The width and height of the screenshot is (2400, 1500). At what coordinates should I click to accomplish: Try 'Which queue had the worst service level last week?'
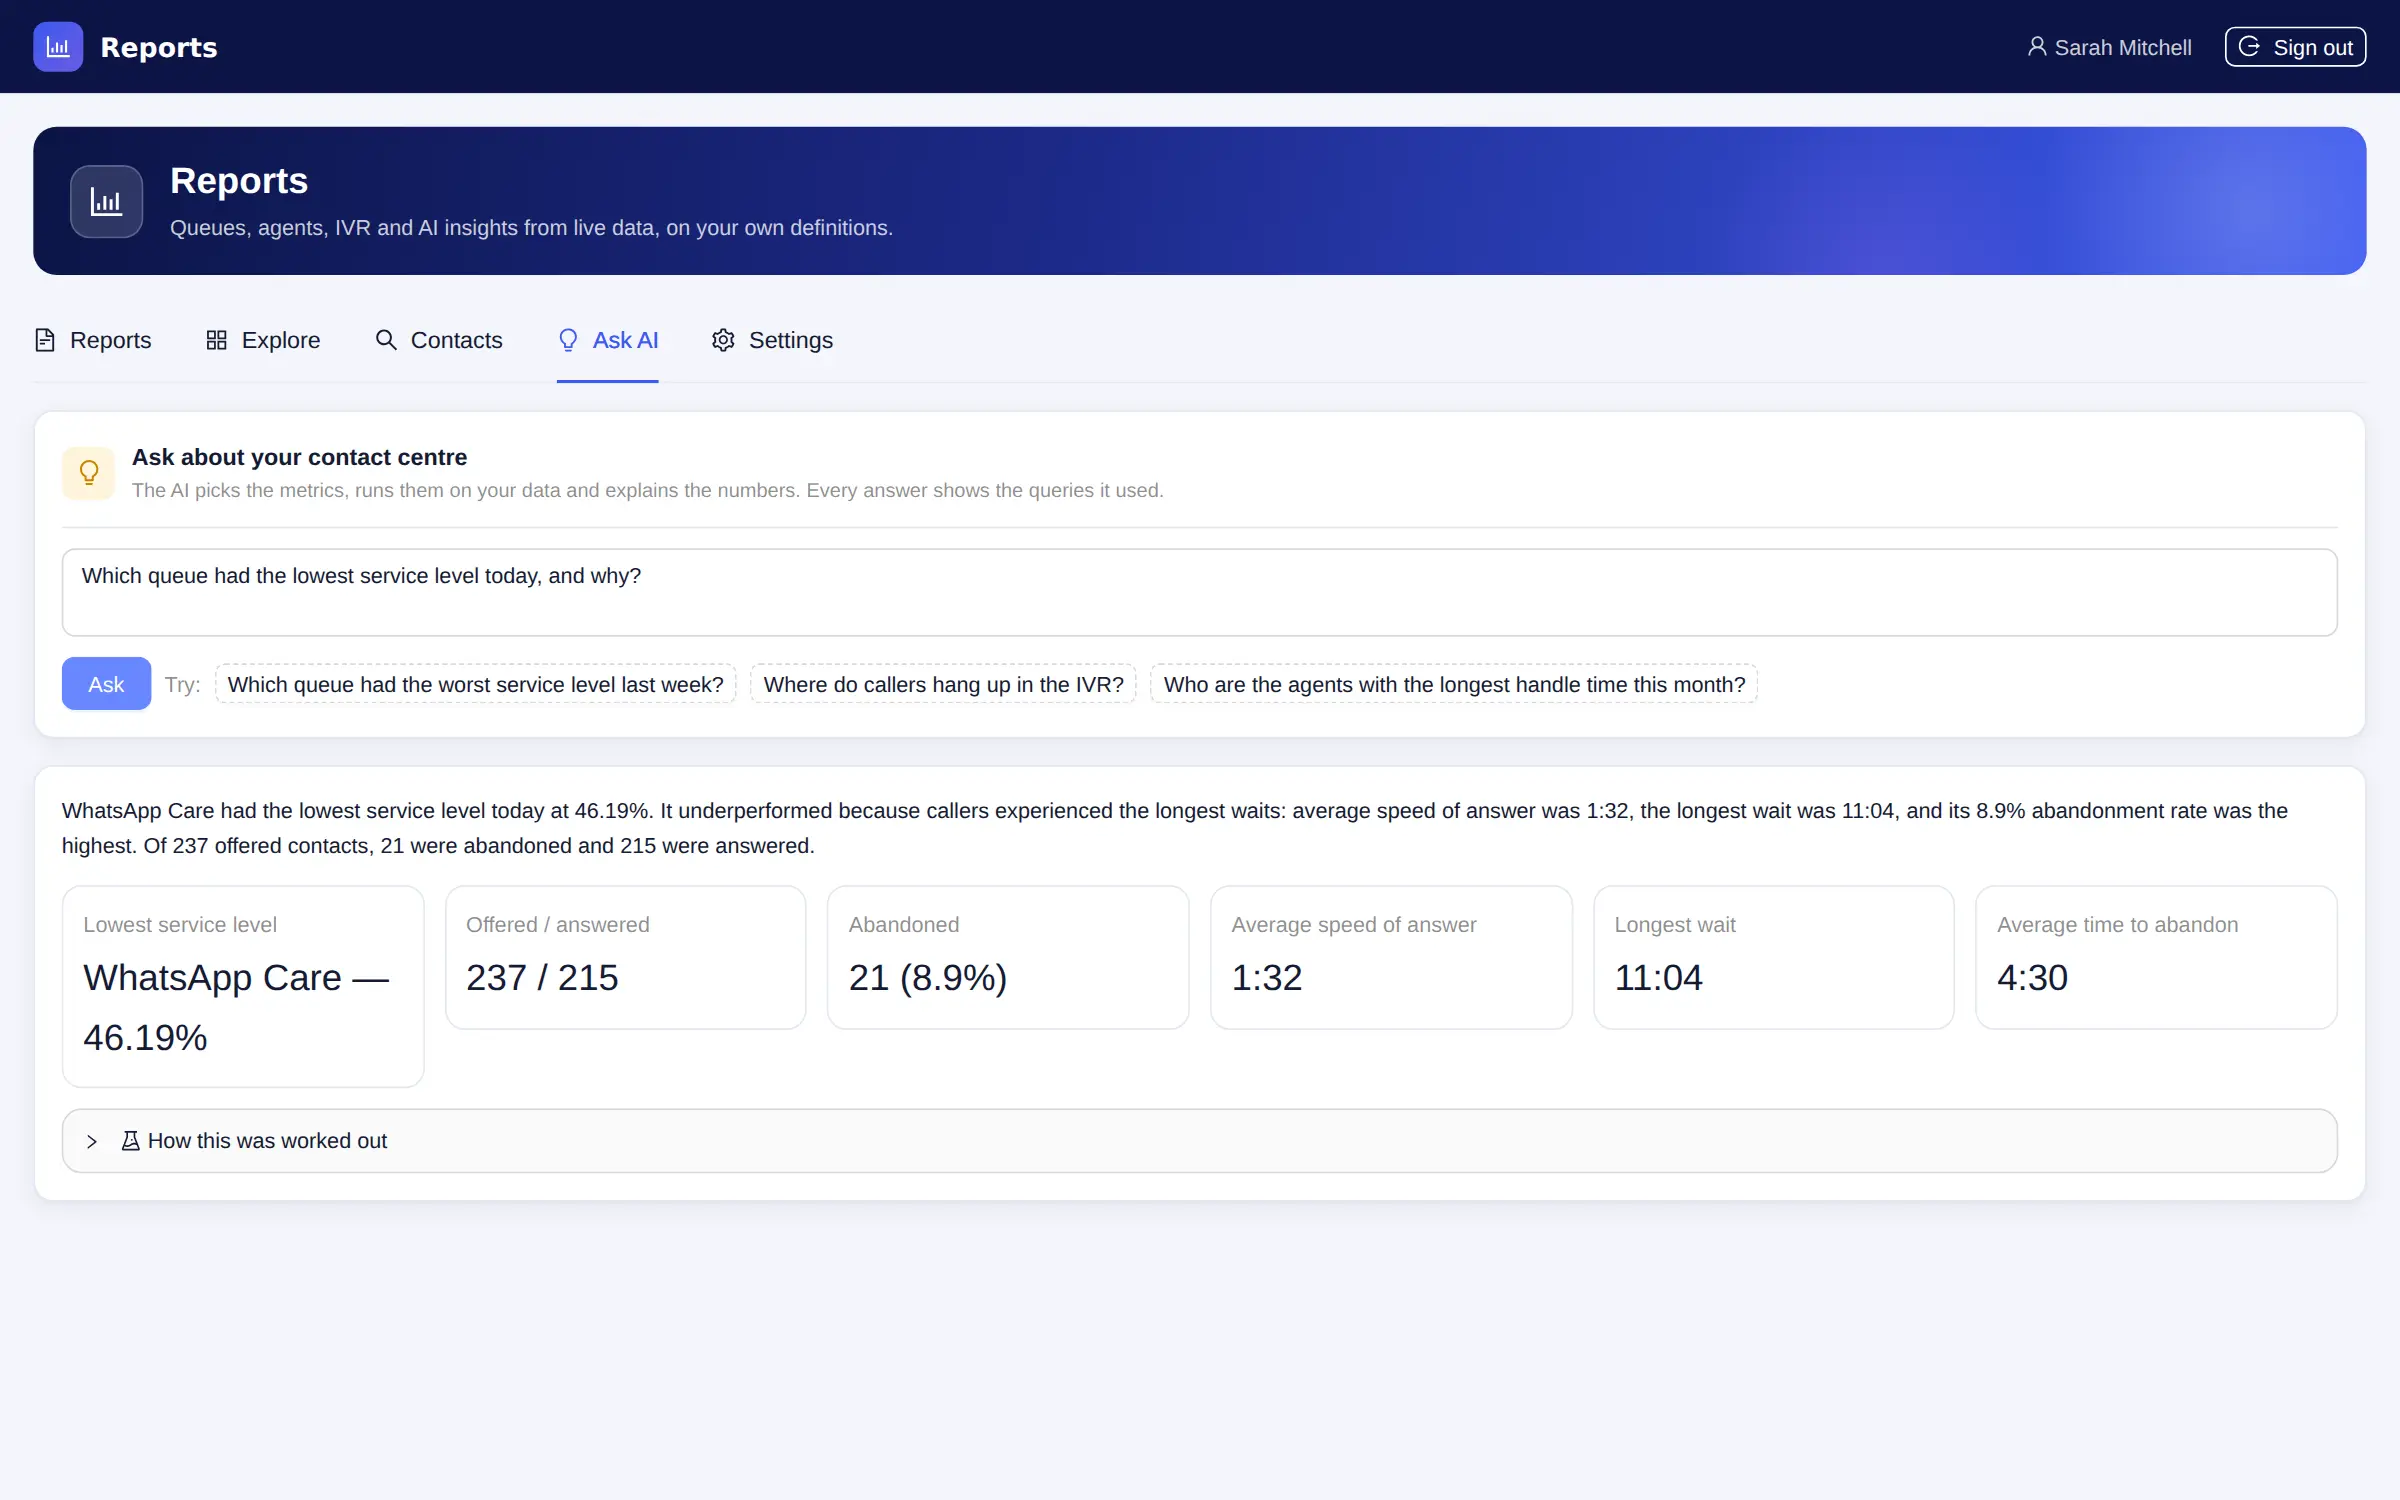coord(476,684)
